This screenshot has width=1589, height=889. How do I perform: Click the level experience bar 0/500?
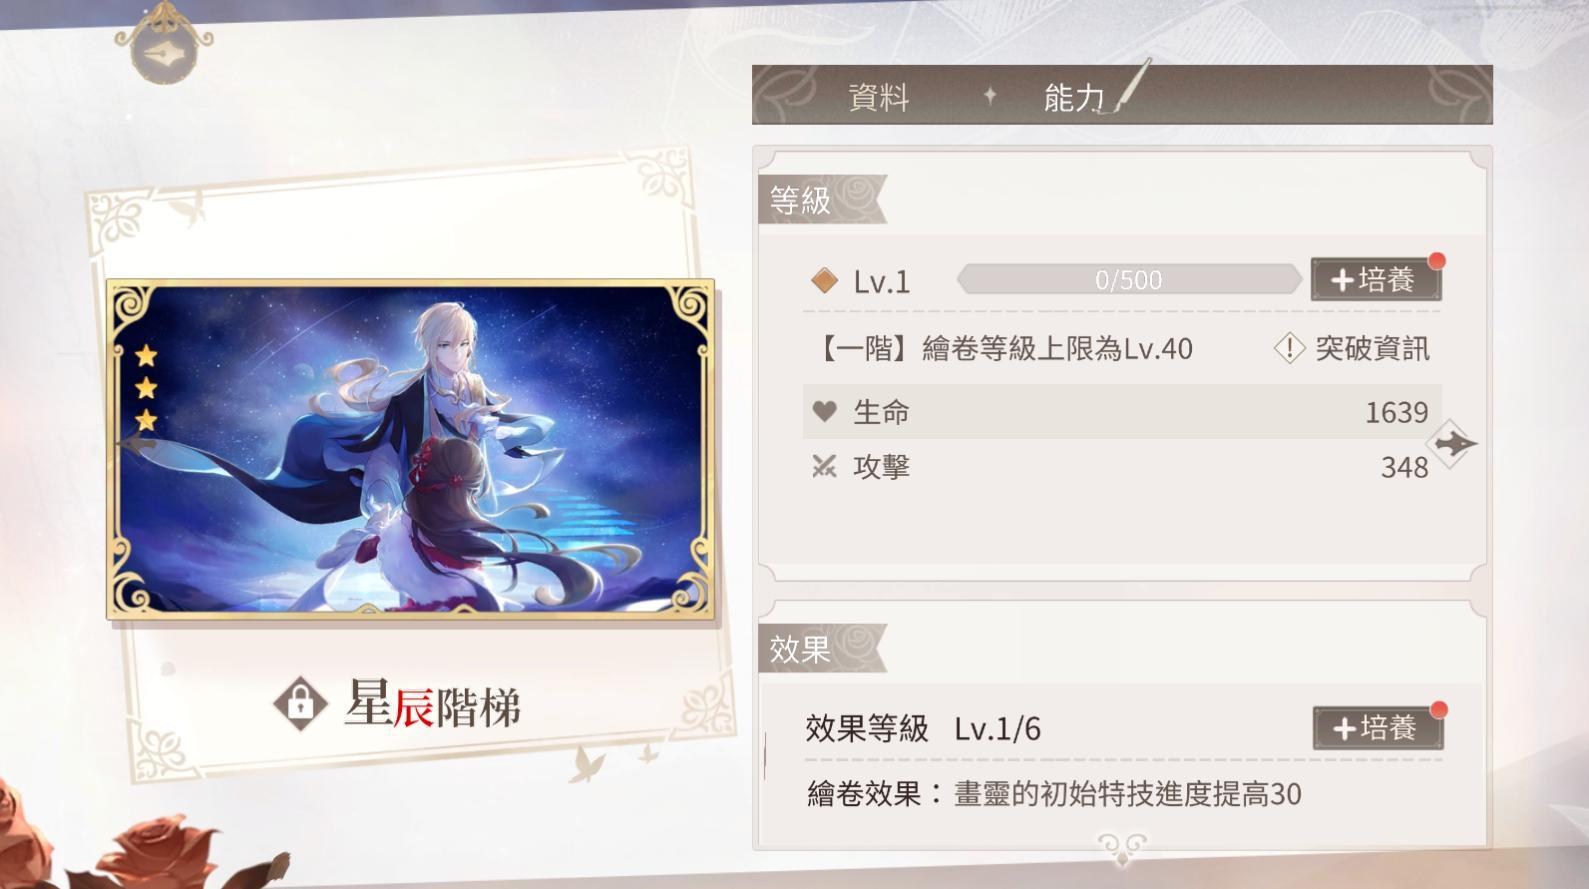(x=1129, y=279)
